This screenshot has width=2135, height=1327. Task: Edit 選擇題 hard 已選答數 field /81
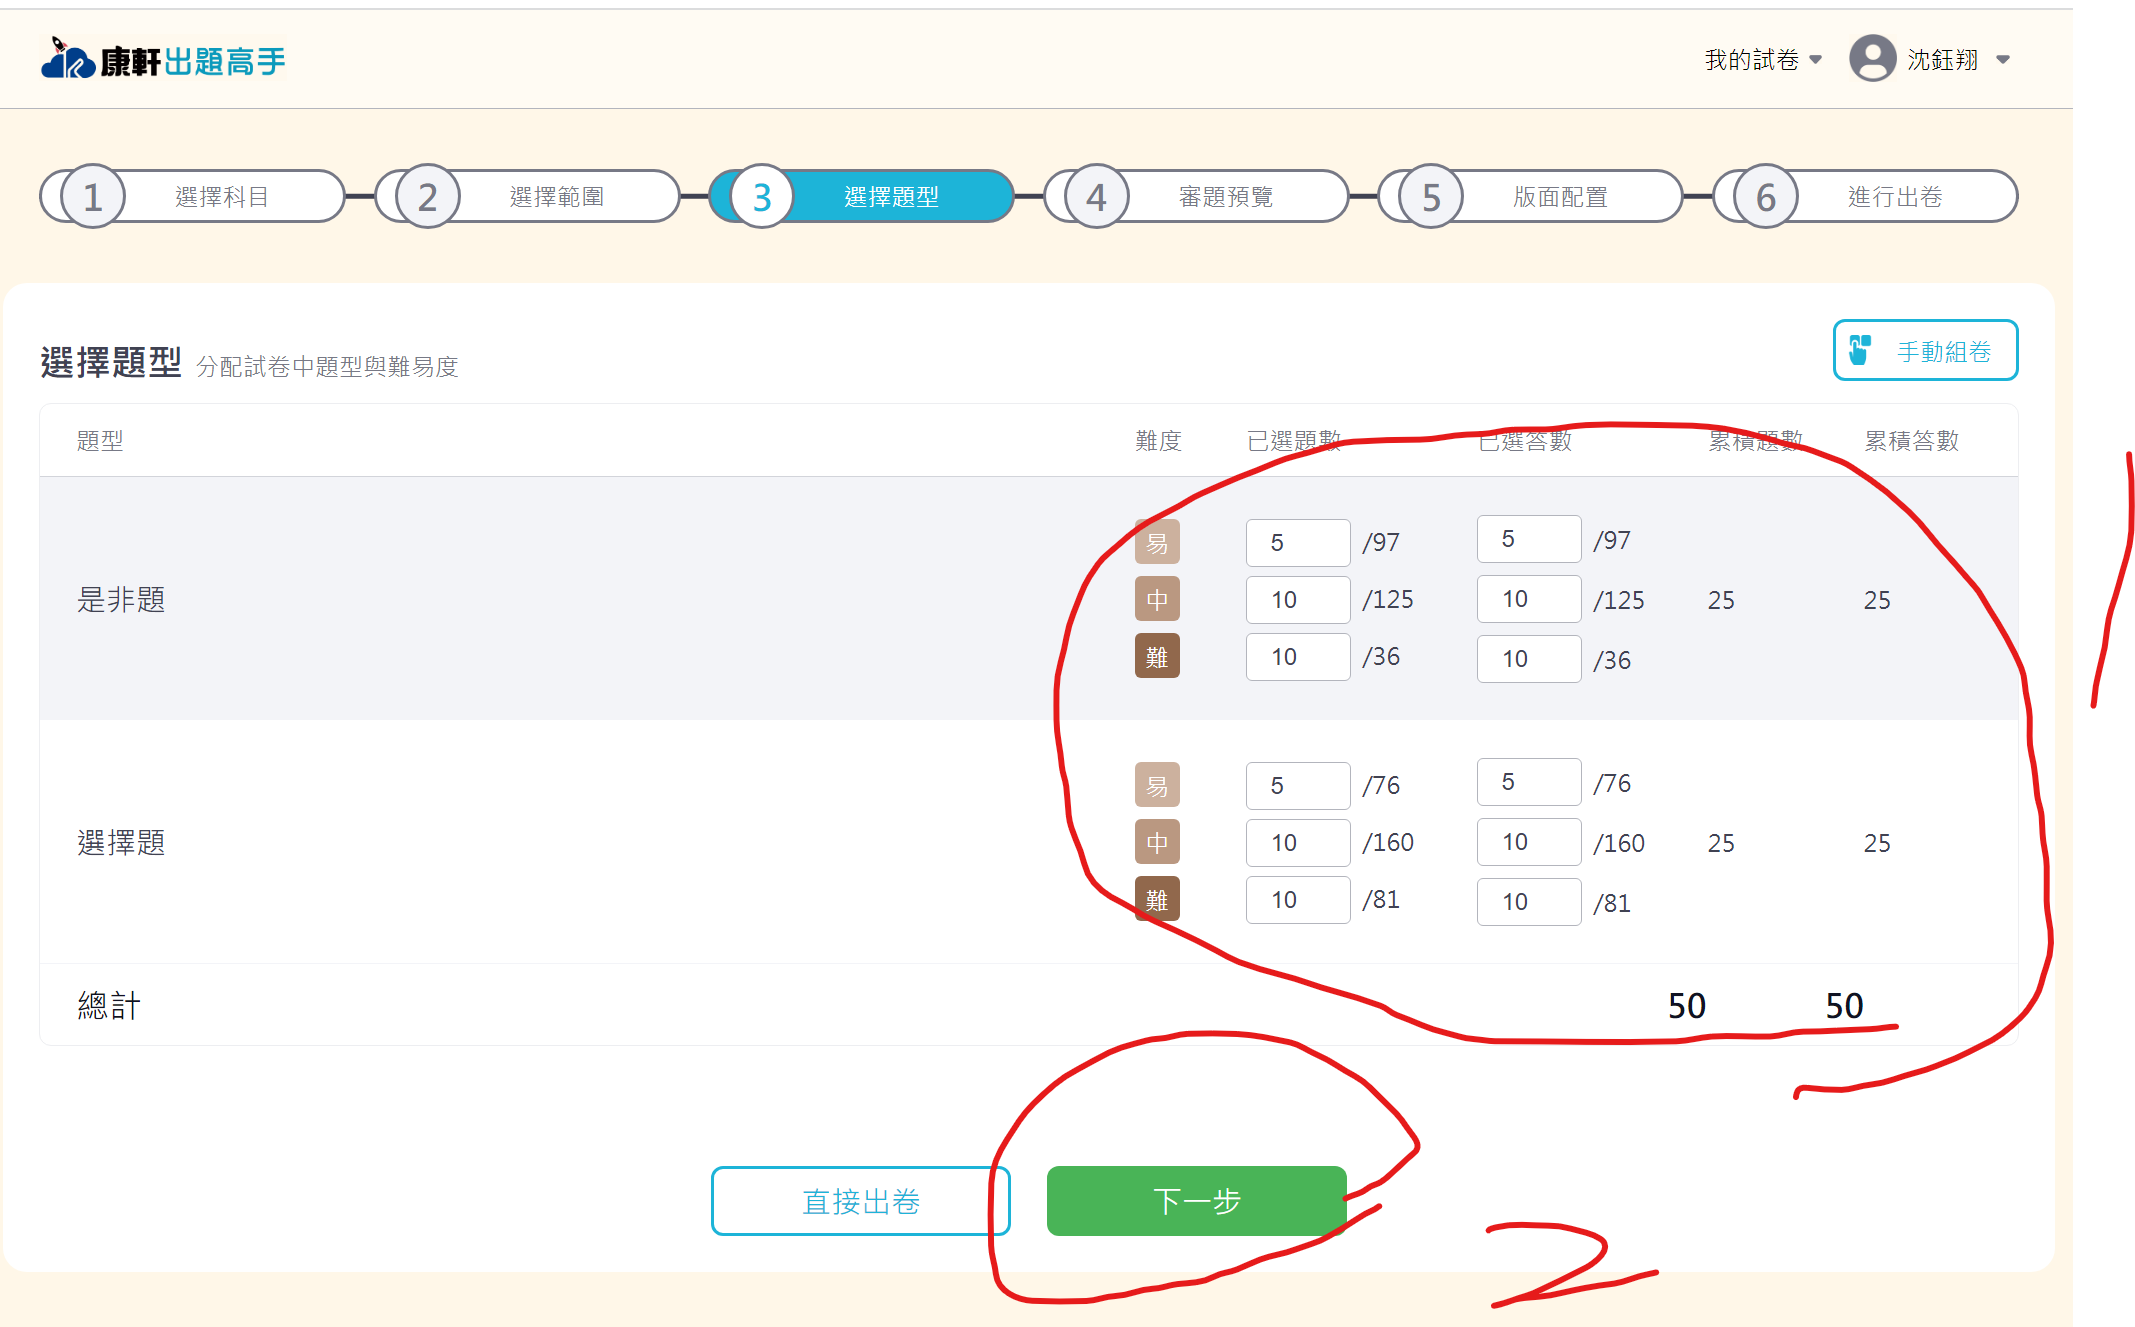click(1529, 901)
